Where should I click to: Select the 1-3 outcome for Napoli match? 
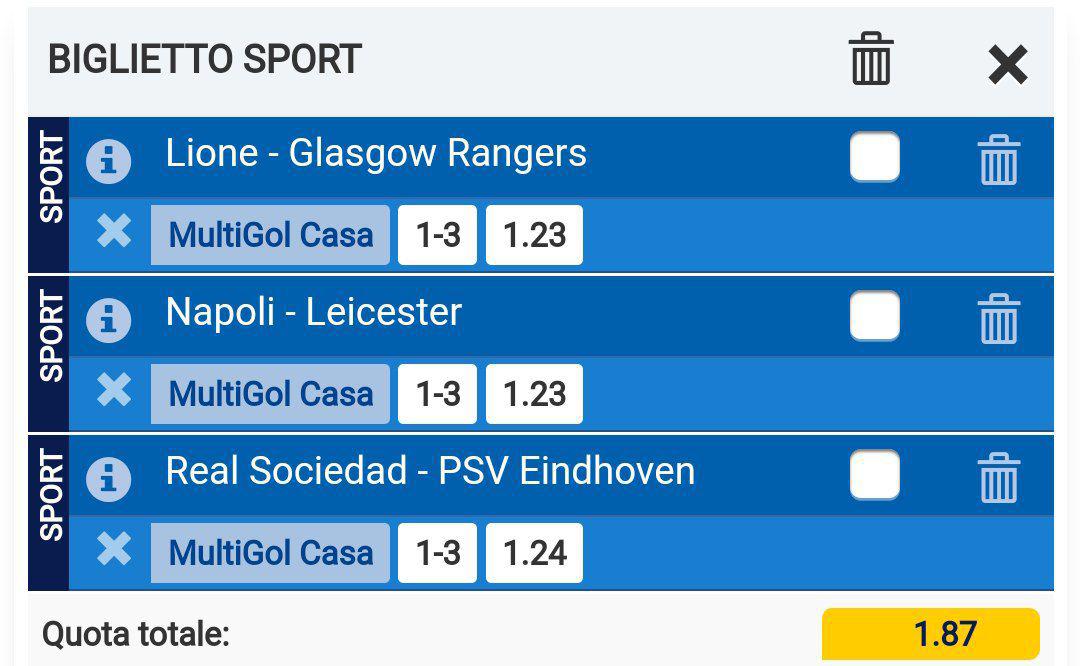(438, 394)
